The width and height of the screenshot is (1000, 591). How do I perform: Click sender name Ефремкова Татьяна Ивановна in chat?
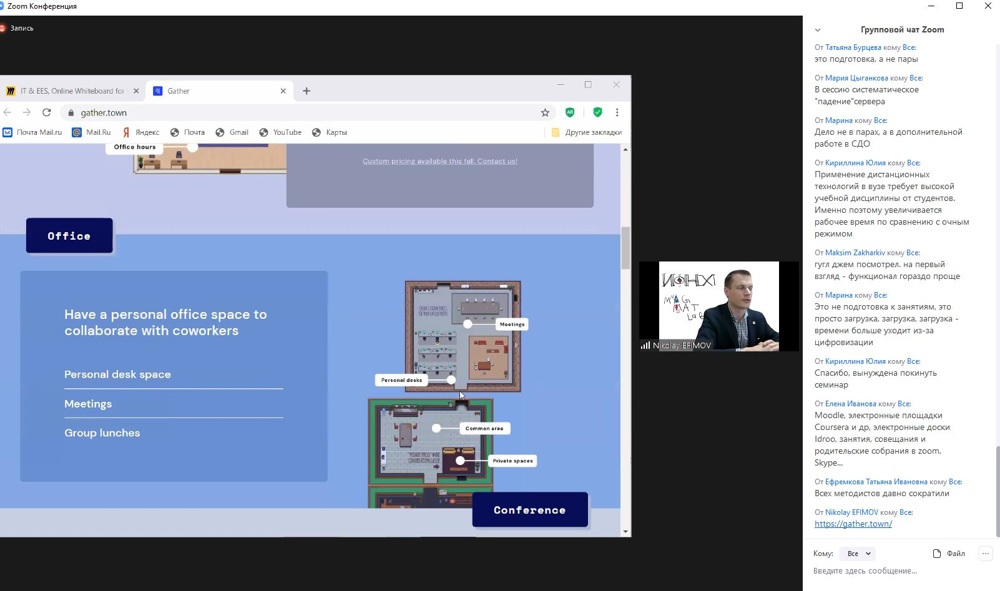pyautogui.click(x=876, y=482)
